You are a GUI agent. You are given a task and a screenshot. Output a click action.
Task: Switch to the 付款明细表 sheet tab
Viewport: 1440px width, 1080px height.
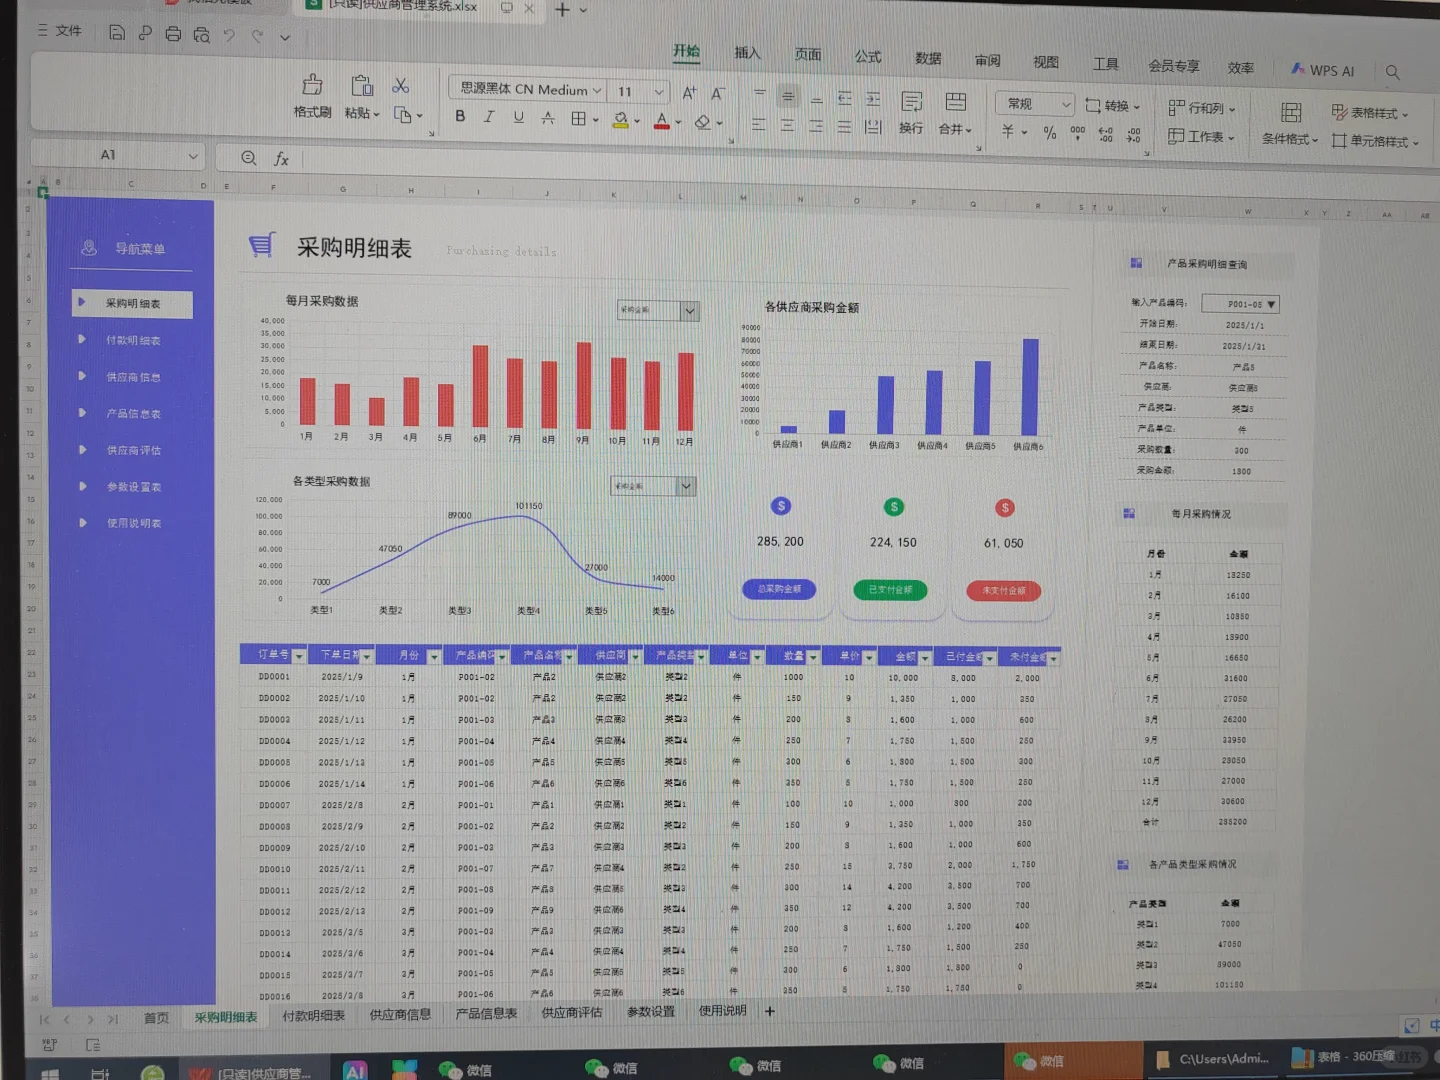tap(313, 1015)
